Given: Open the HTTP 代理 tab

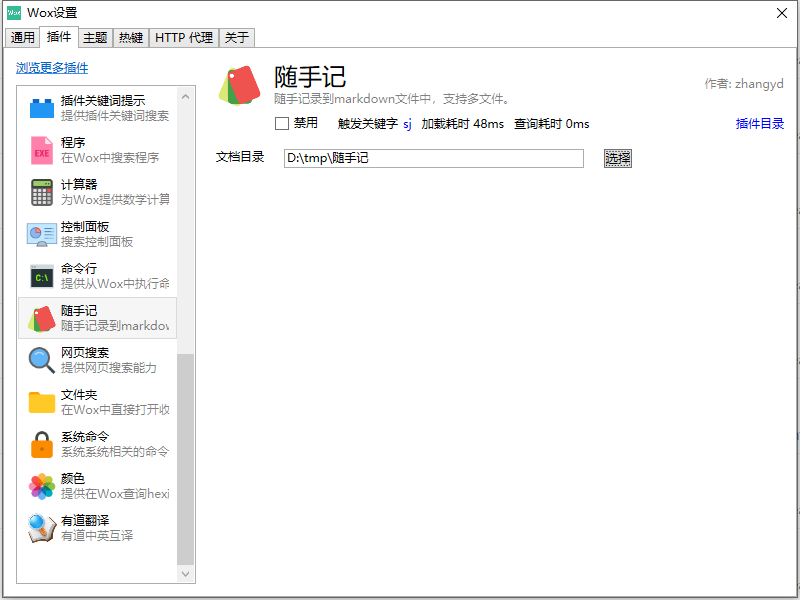Looking at the screenshot, I should 184,37.
